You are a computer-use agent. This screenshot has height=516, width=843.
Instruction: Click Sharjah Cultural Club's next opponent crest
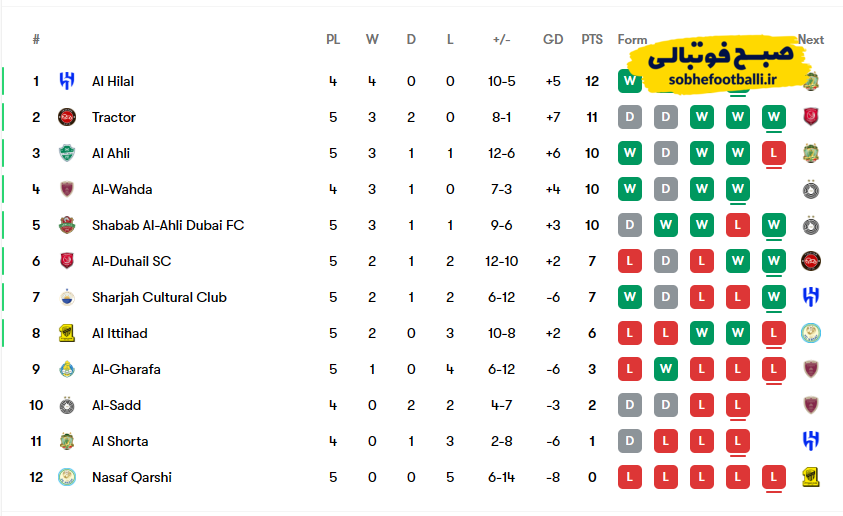tap(811, 297)
